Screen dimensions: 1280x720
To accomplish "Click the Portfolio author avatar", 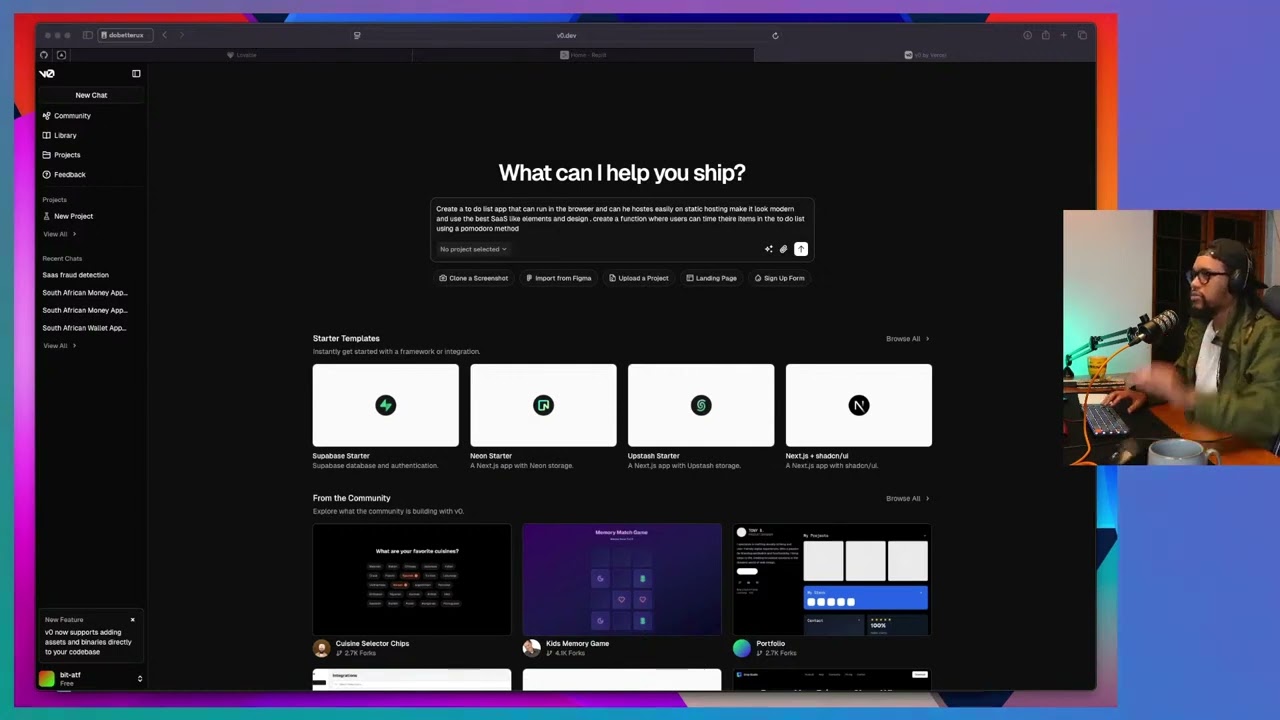I will coord(741,648).
